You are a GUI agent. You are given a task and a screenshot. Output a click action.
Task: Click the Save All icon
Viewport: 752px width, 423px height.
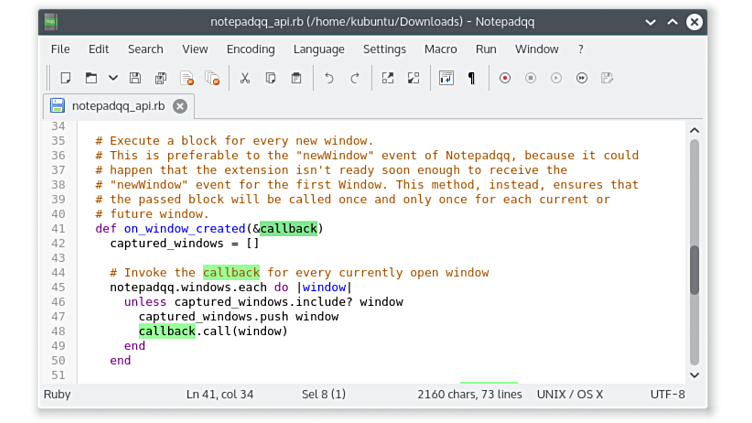tap(160, 78)
